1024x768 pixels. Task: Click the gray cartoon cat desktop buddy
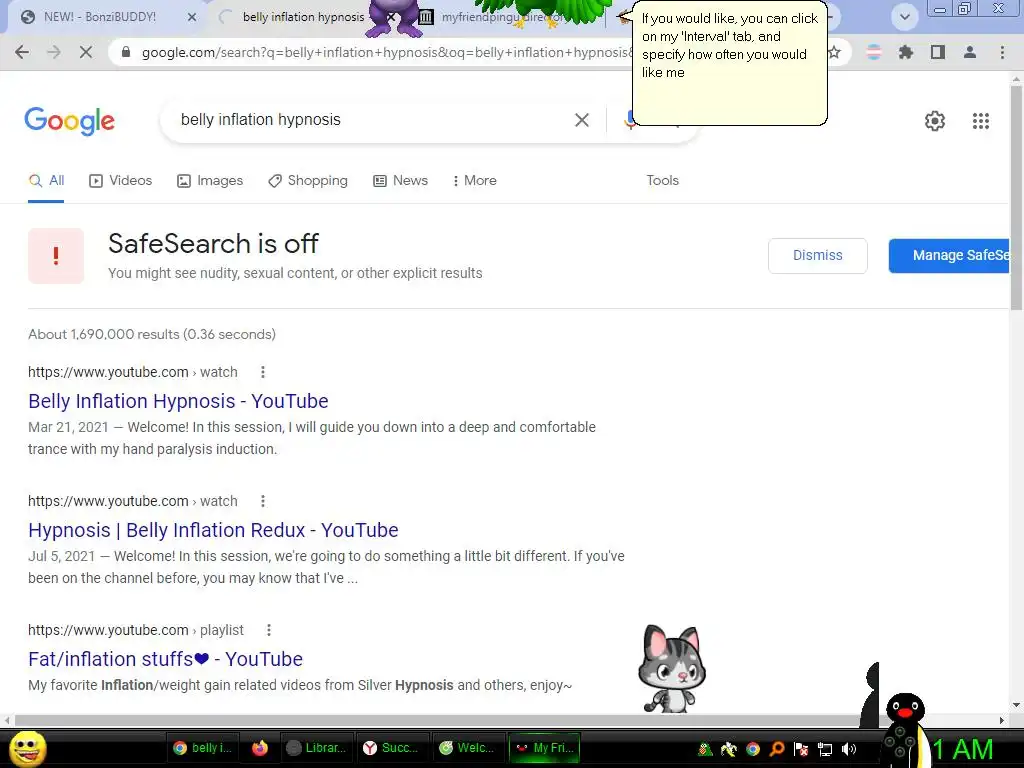(x=672, y=669)
